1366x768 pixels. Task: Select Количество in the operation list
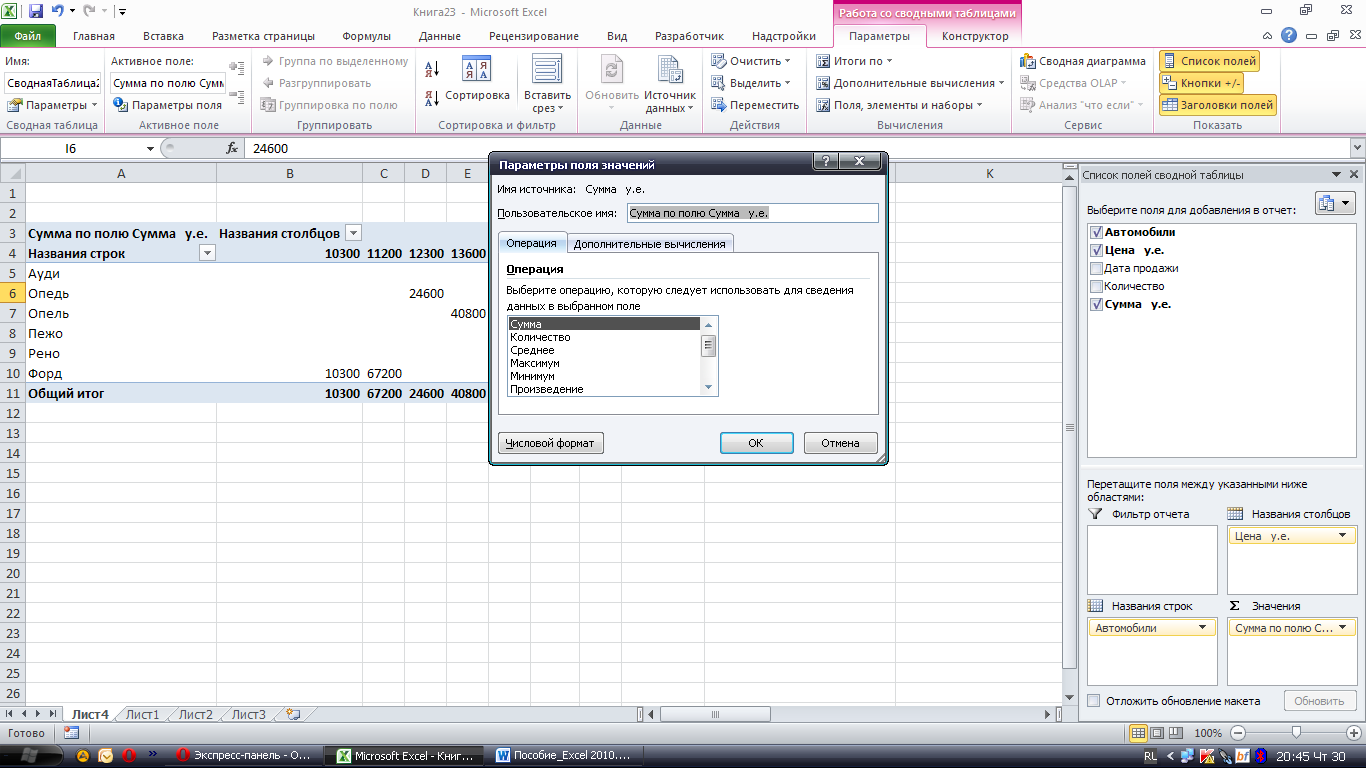(605, 337)
